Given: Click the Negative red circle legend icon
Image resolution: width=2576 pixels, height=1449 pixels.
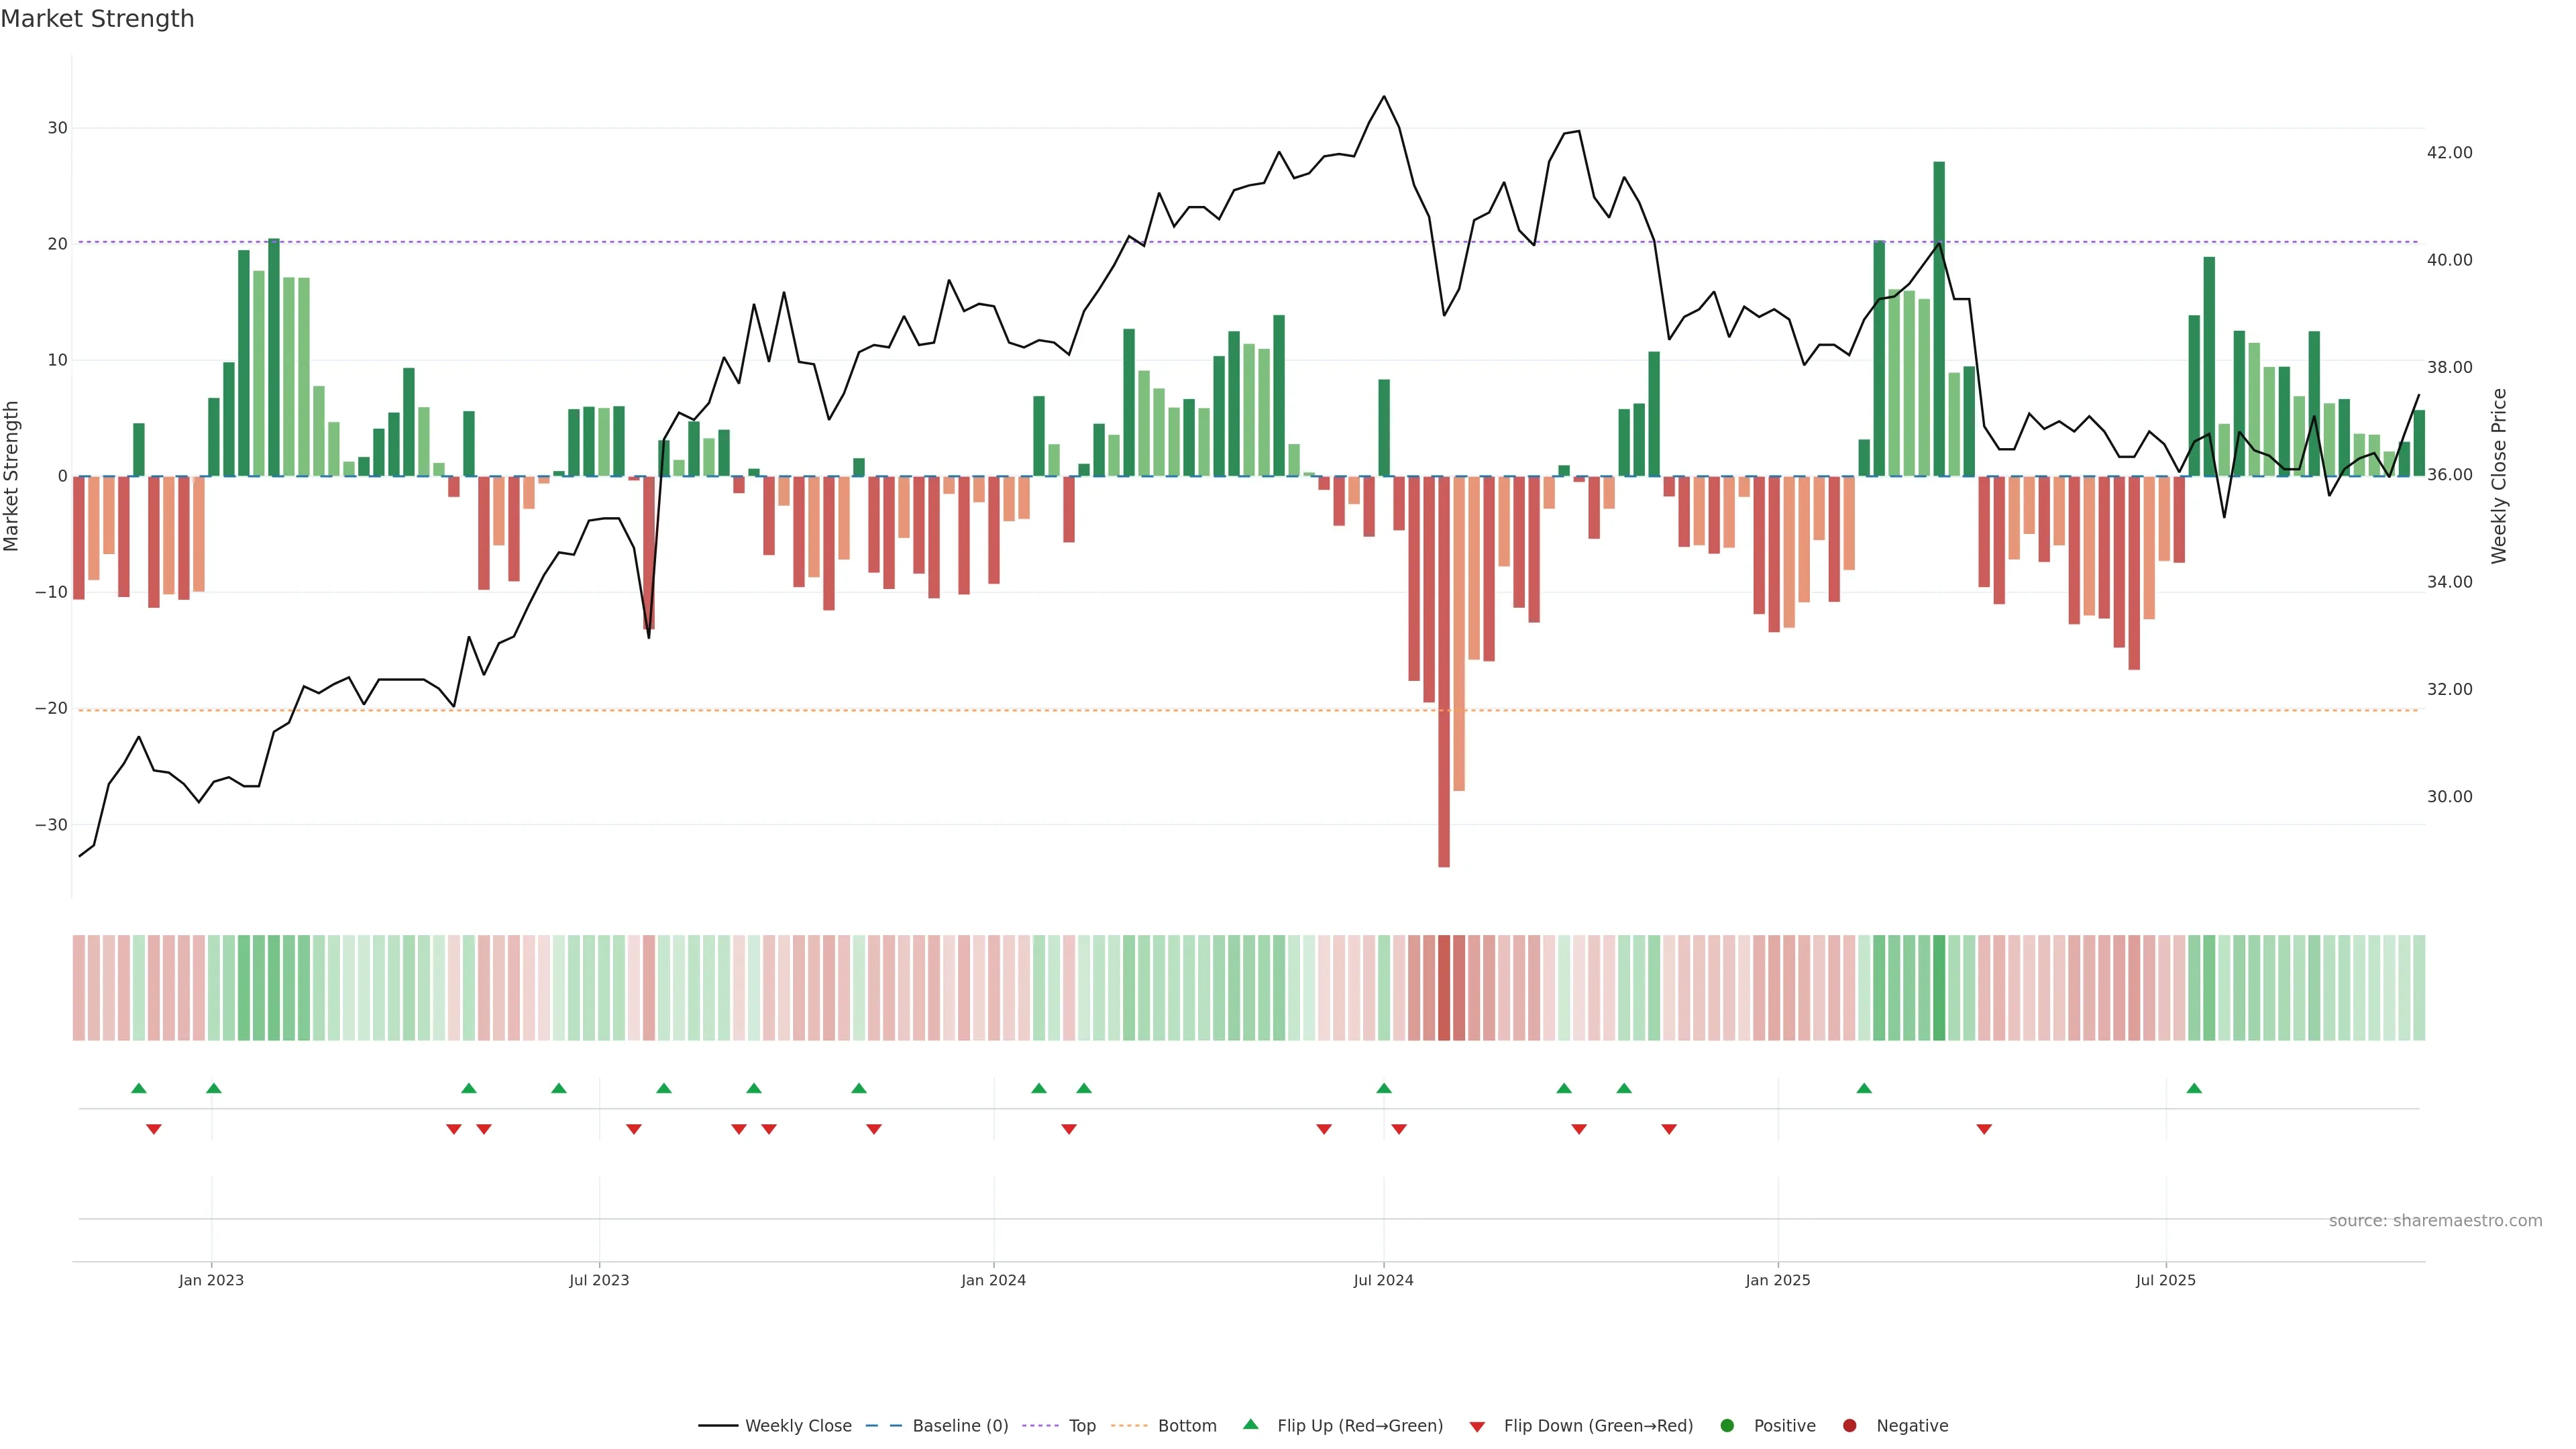Looking at the screenshot, I should click(1849, 1425).
